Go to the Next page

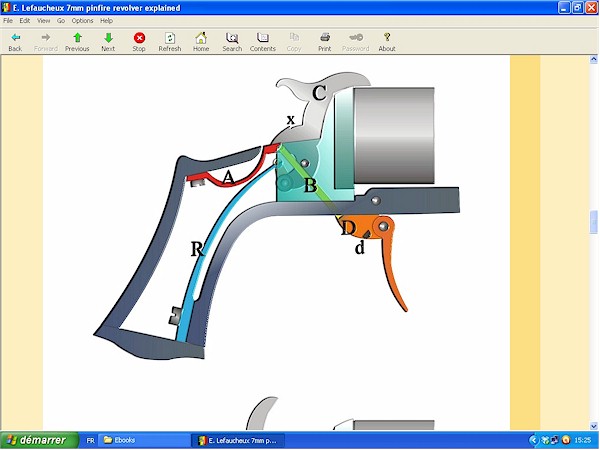pyautogui.click(x=108, y=41)
